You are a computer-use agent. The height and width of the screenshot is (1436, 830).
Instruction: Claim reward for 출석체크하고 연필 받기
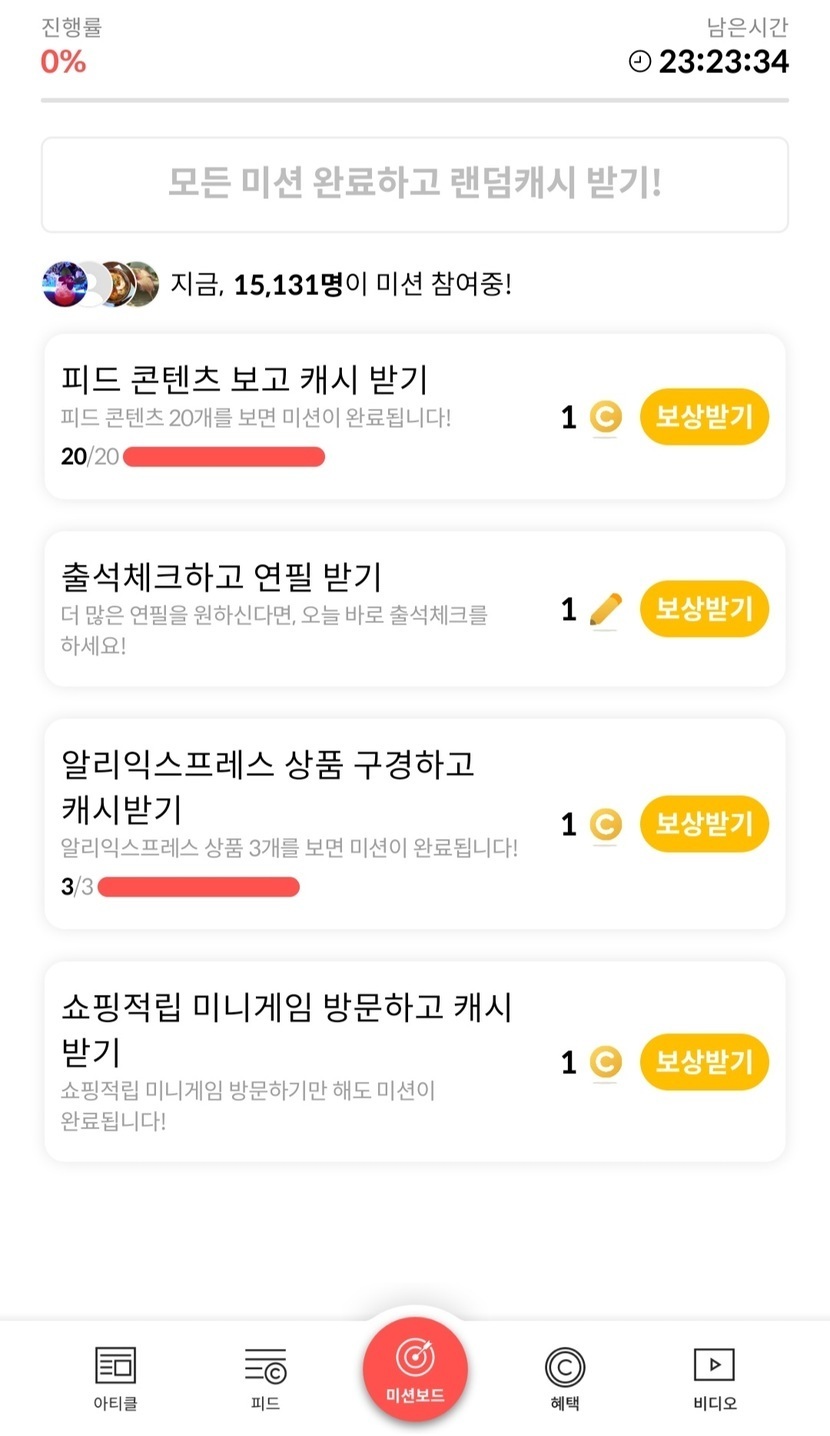(704, 609)
